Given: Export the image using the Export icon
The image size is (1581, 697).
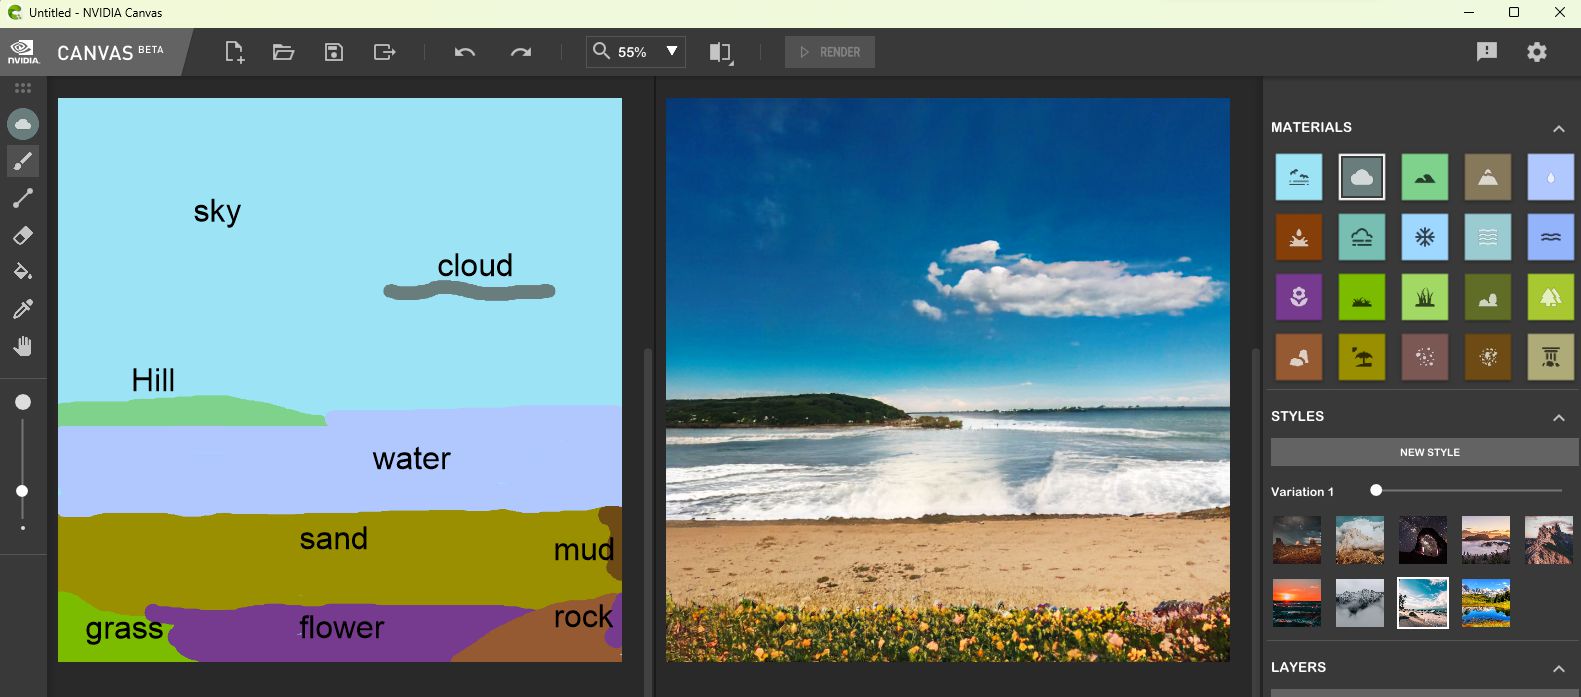Looking at the screenshot, I should 384,52.
